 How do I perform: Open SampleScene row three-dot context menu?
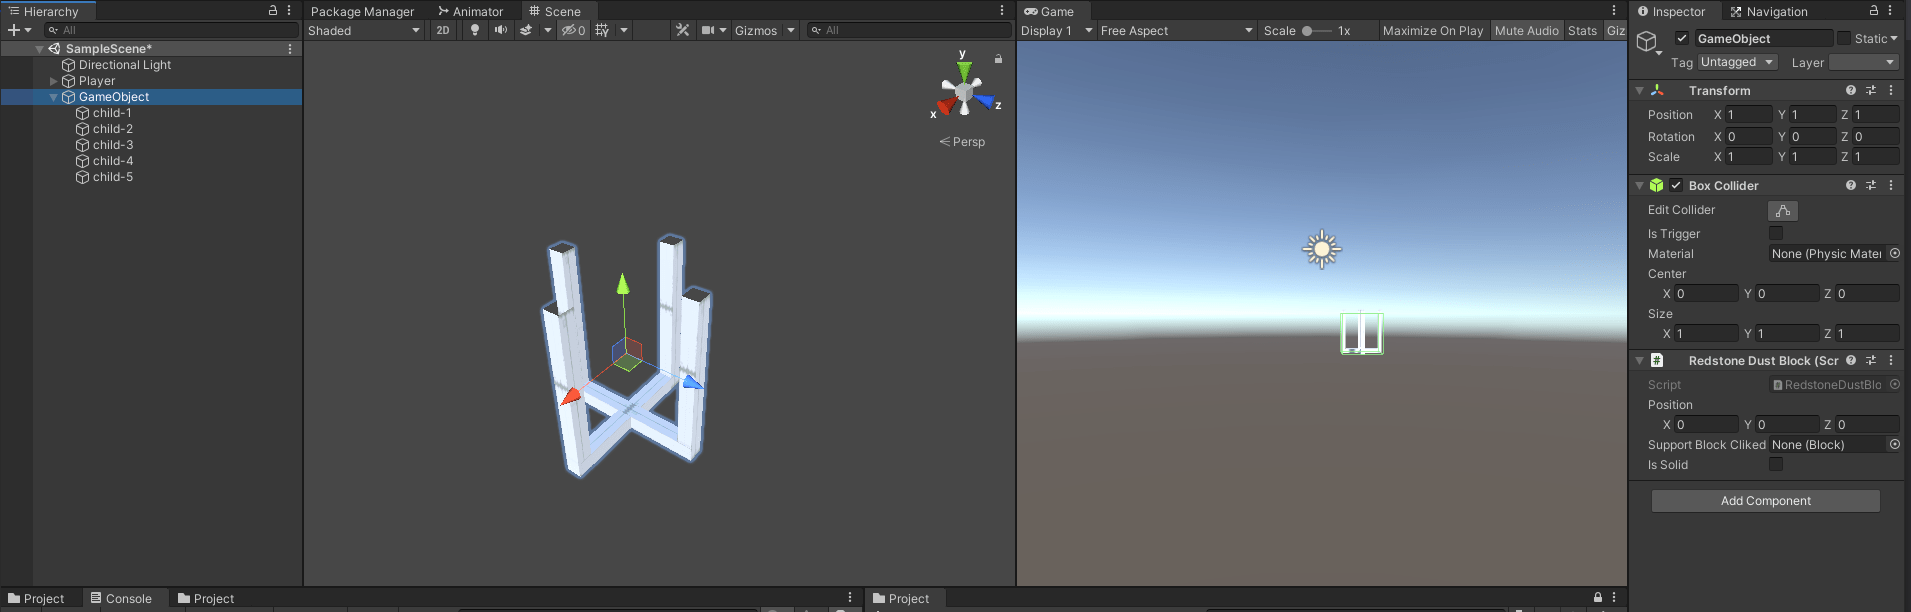click(x=290, y=48)
